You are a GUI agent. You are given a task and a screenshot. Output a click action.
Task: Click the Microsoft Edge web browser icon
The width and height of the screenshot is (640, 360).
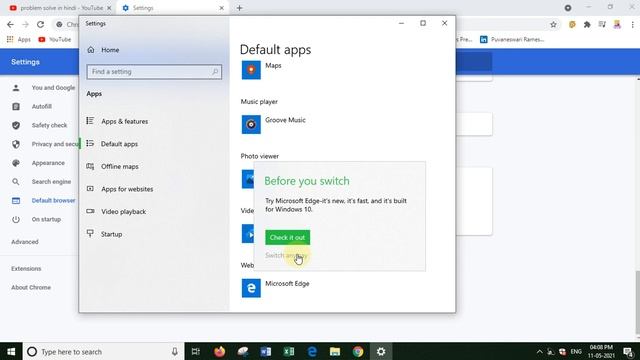[x=251, y=288]
